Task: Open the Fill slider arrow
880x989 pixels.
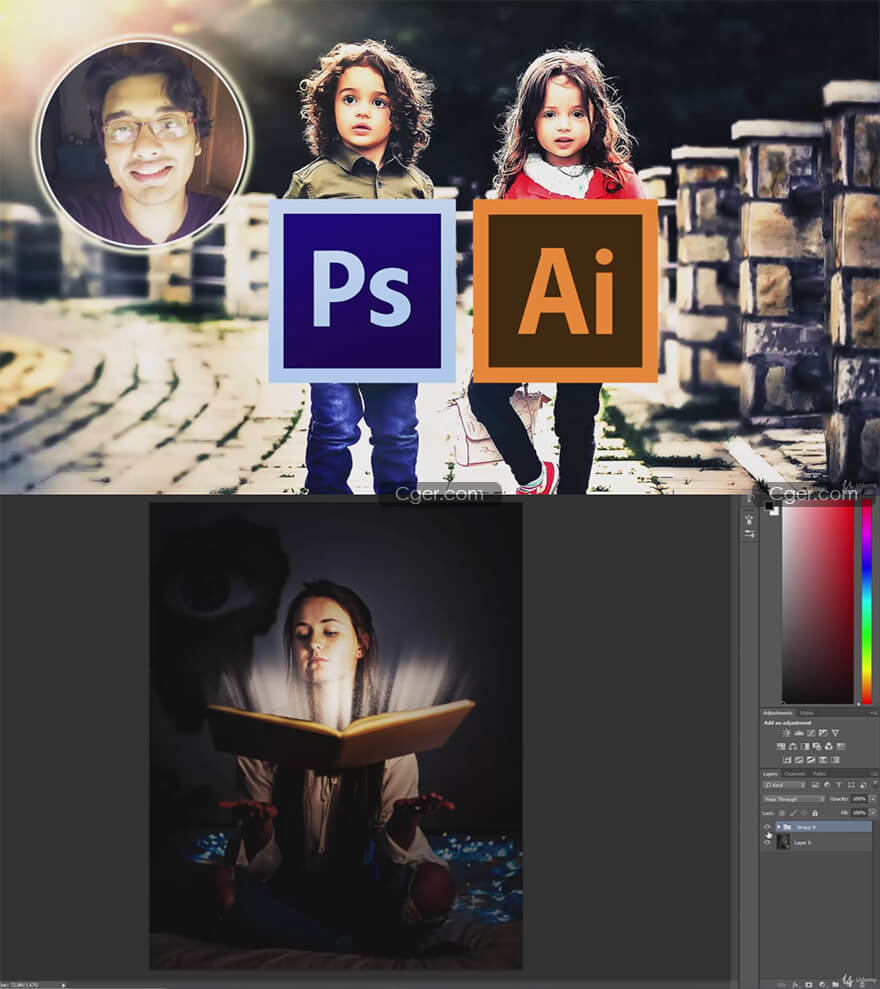Action: [872, 813]
